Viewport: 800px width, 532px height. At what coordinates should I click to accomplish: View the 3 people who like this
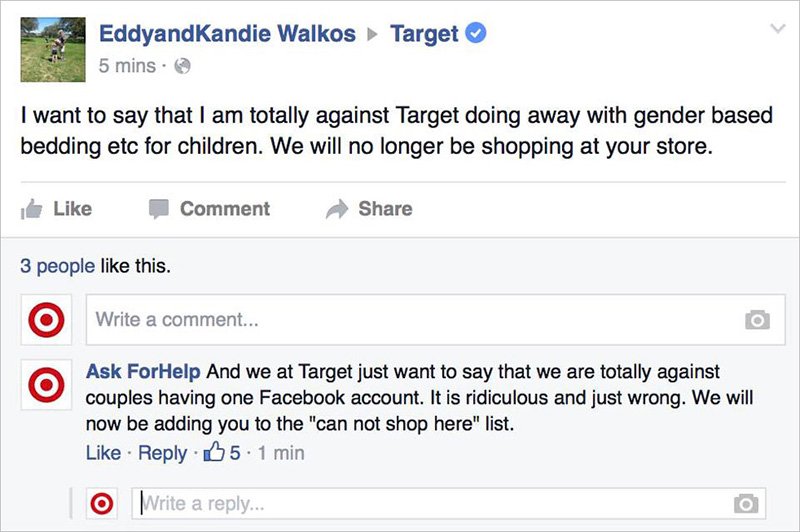coord(57,266)
